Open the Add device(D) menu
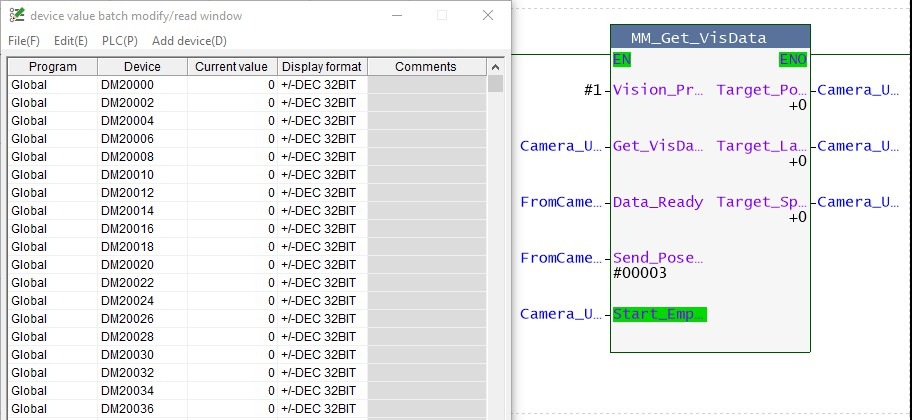Screen dimensions: 914x420 click(189, 41)
